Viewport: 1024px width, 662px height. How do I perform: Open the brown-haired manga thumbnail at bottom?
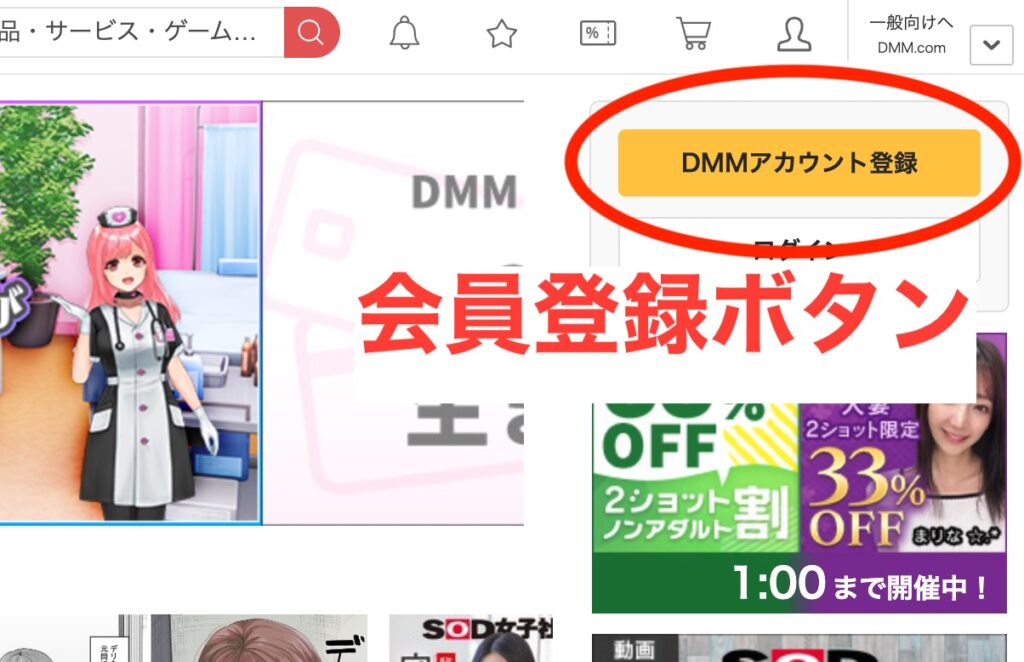(x=259, y=638)
